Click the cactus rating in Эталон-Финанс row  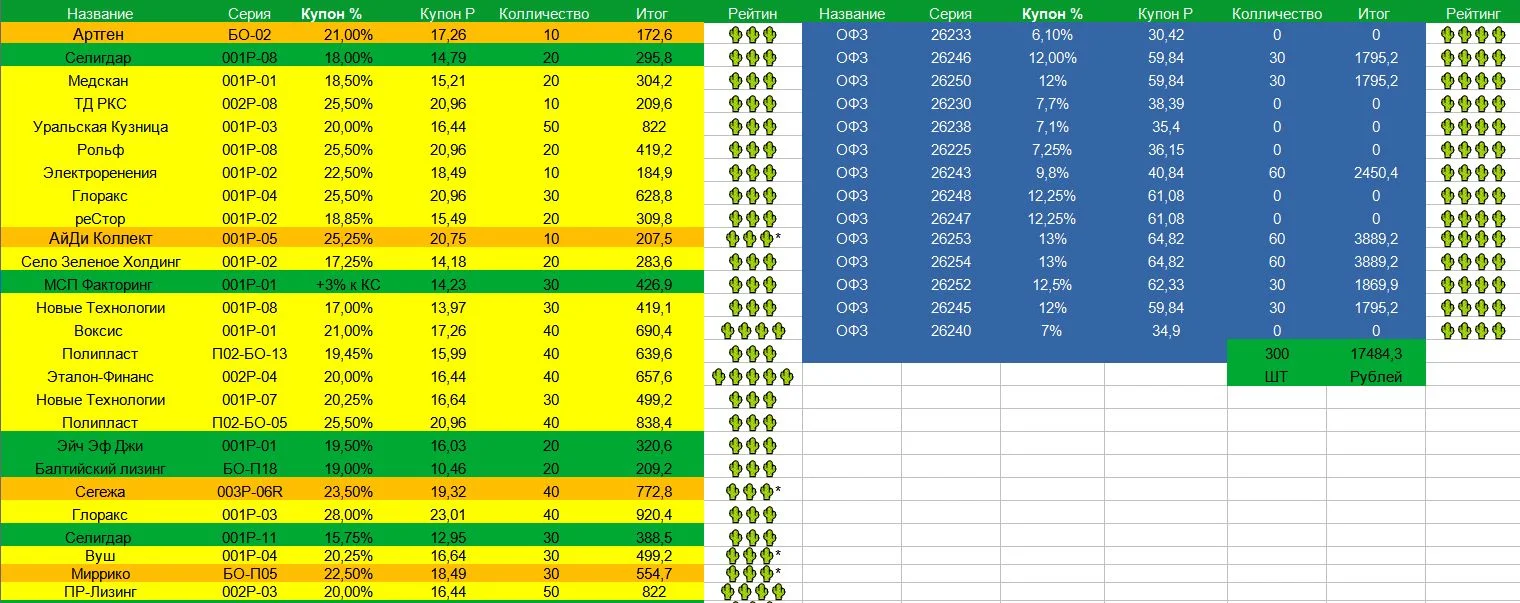coord(752,377)
